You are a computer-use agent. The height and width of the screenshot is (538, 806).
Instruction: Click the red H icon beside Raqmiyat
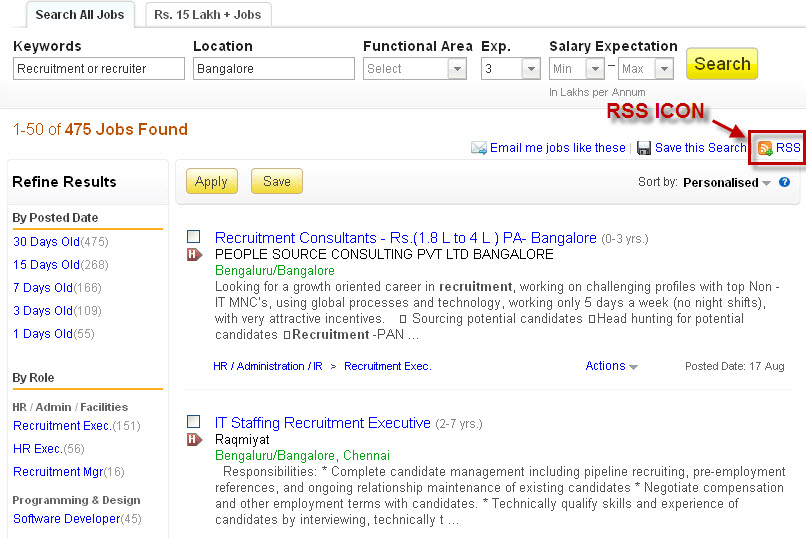click(194, 439)
